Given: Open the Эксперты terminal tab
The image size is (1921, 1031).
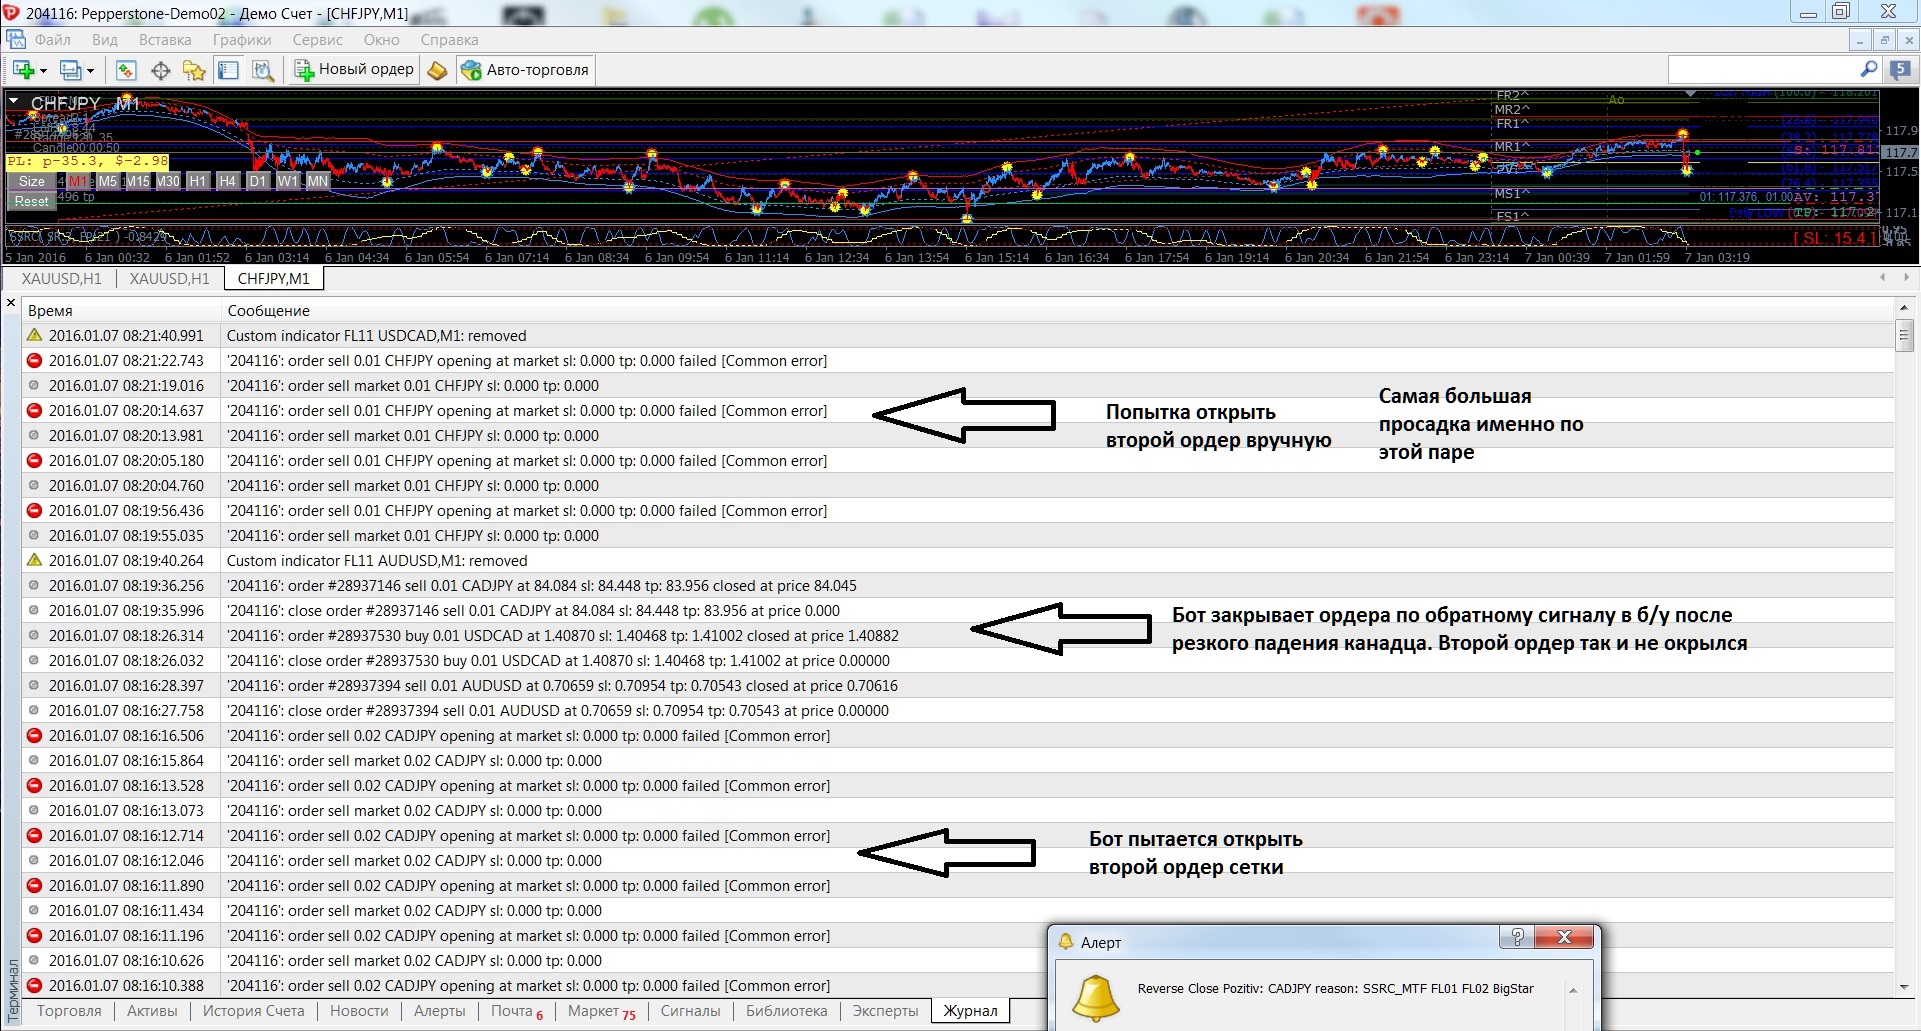Looking at the screenshot, I should tap(885, 1011).
